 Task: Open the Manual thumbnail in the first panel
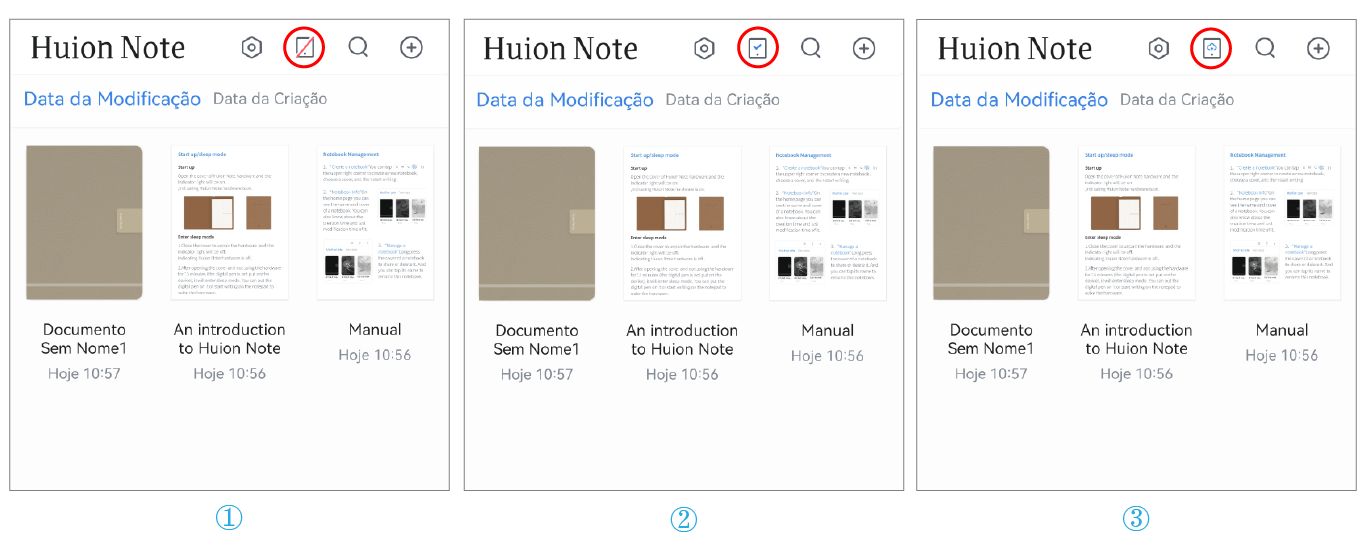click(375, 222)
